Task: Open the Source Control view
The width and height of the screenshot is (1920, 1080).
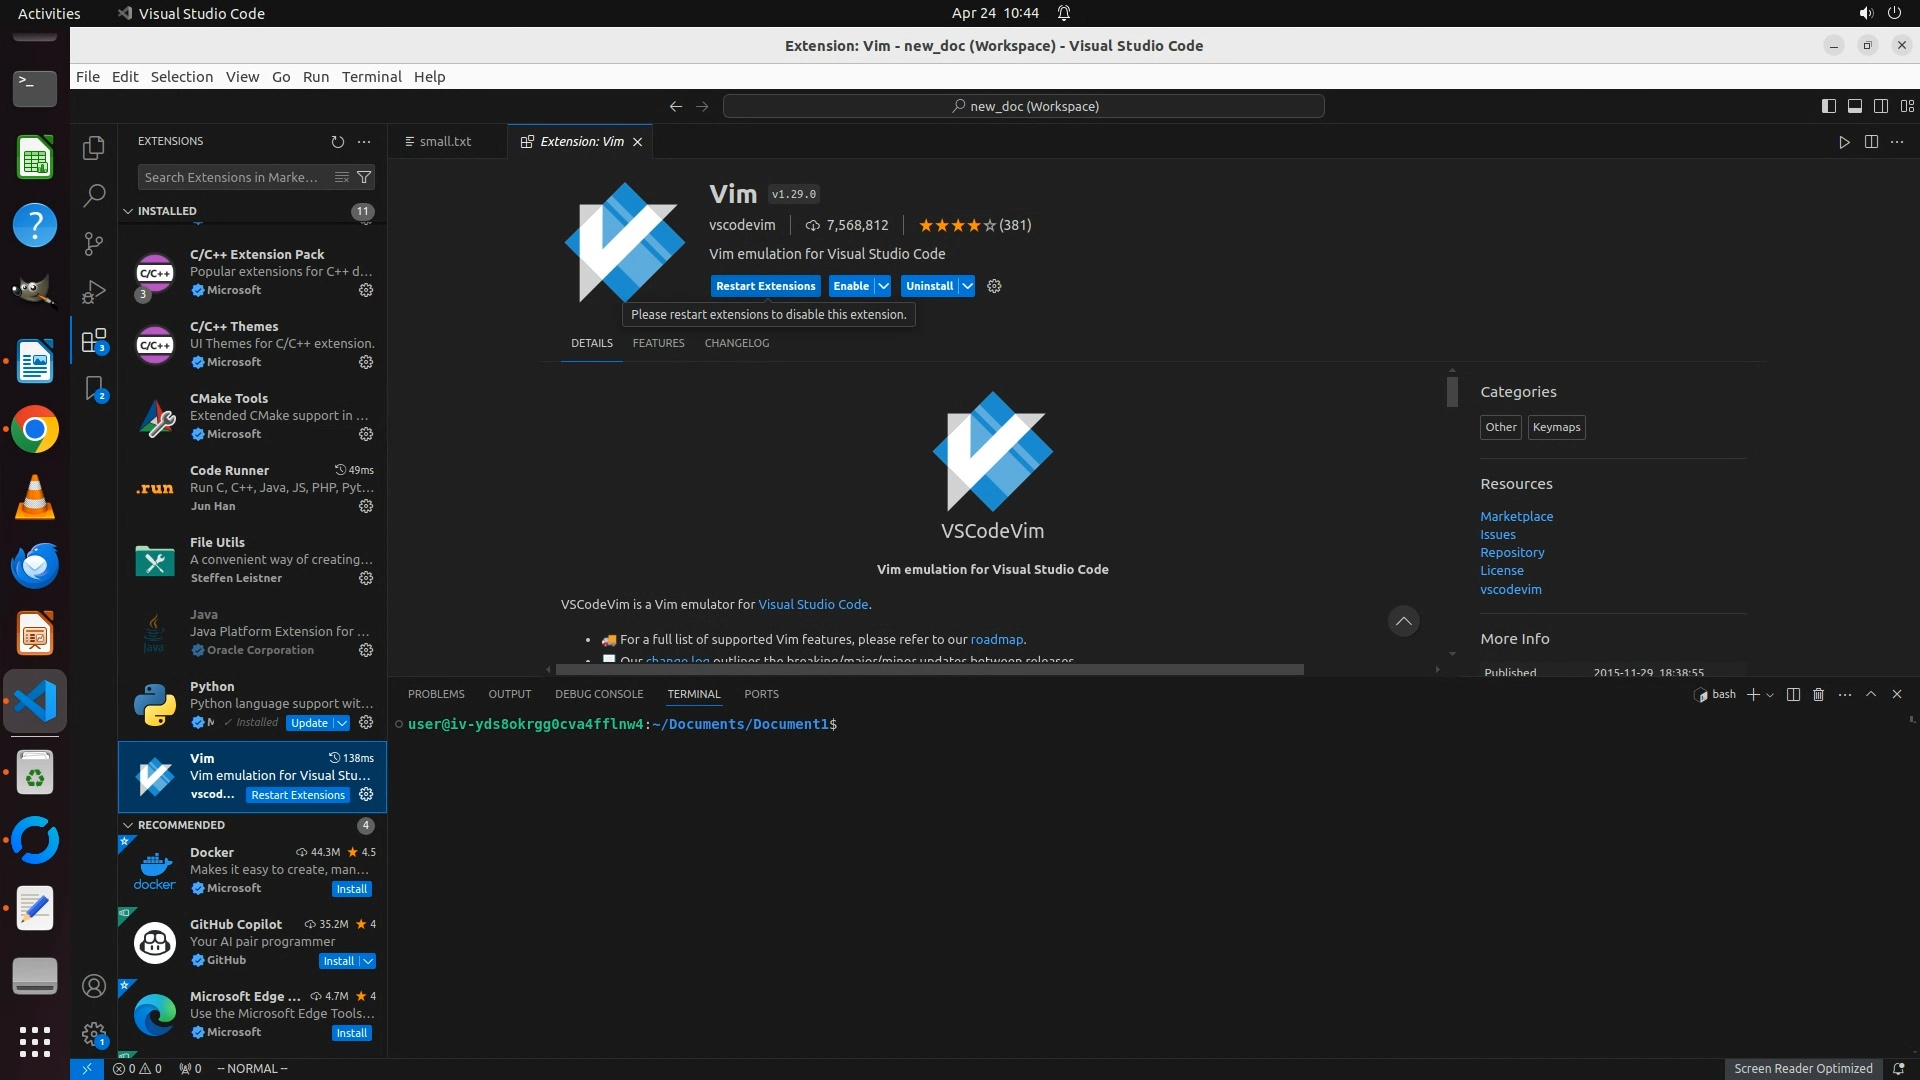Action: [94, 244]
